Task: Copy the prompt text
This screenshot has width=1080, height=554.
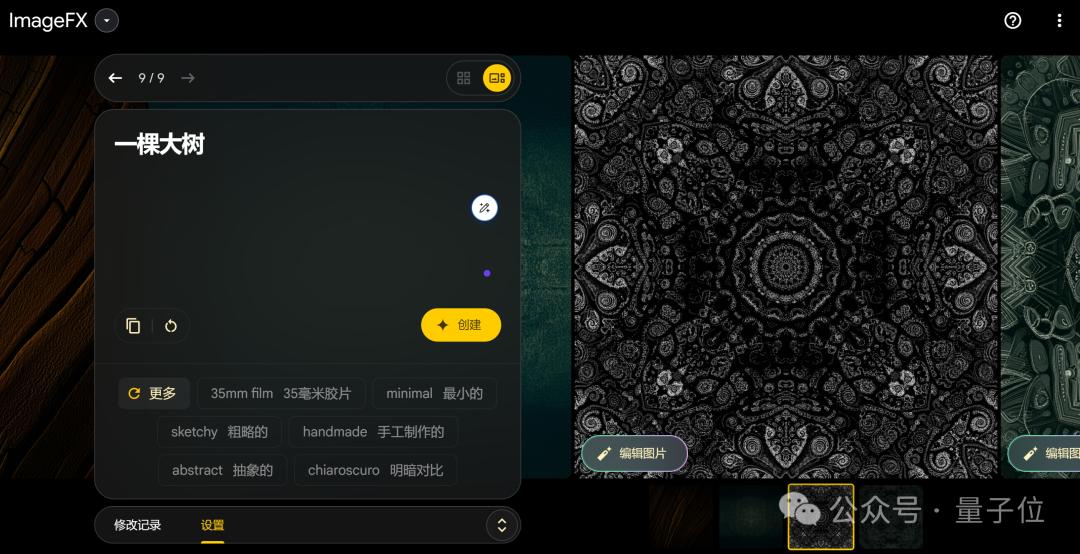Action: tap(133, 325)
